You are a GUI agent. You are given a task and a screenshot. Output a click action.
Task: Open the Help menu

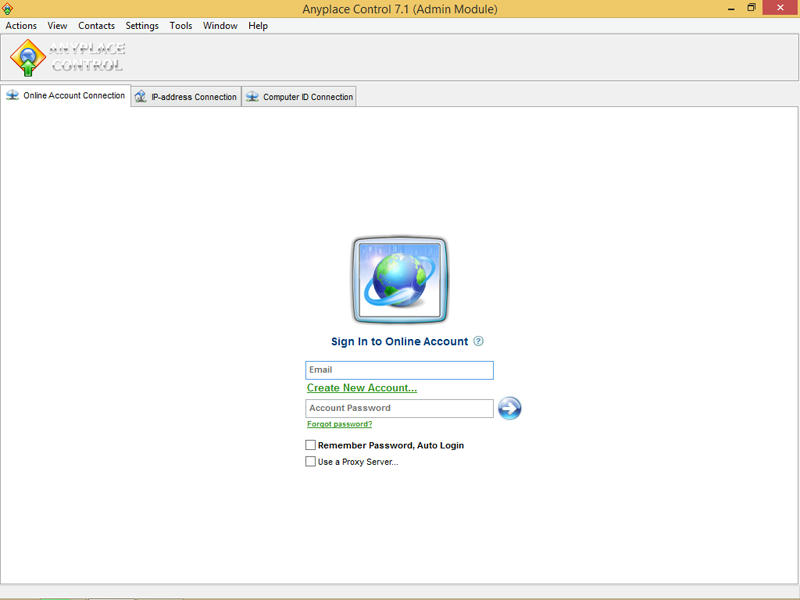(x=258, y=26)
